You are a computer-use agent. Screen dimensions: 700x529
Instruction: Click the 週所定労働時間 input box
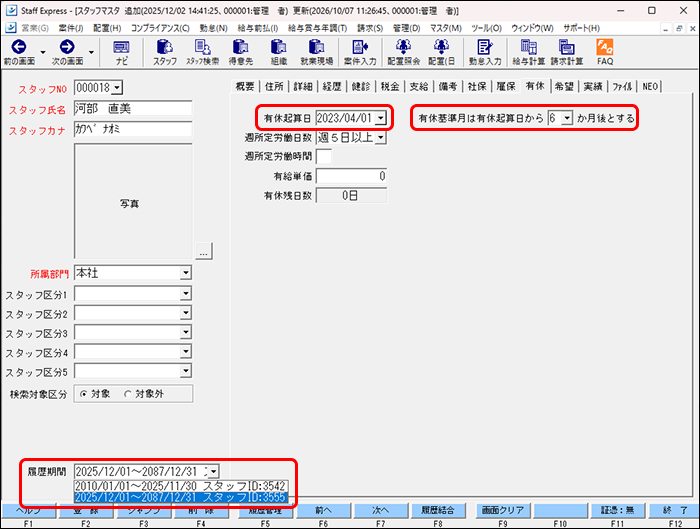[x=324, y=156]
